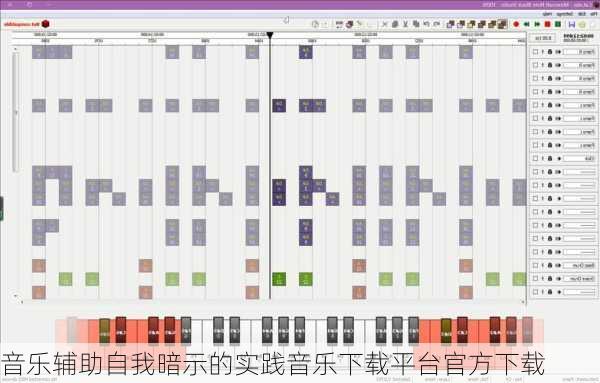Click the Undo arrow icon

pos(437,24)
